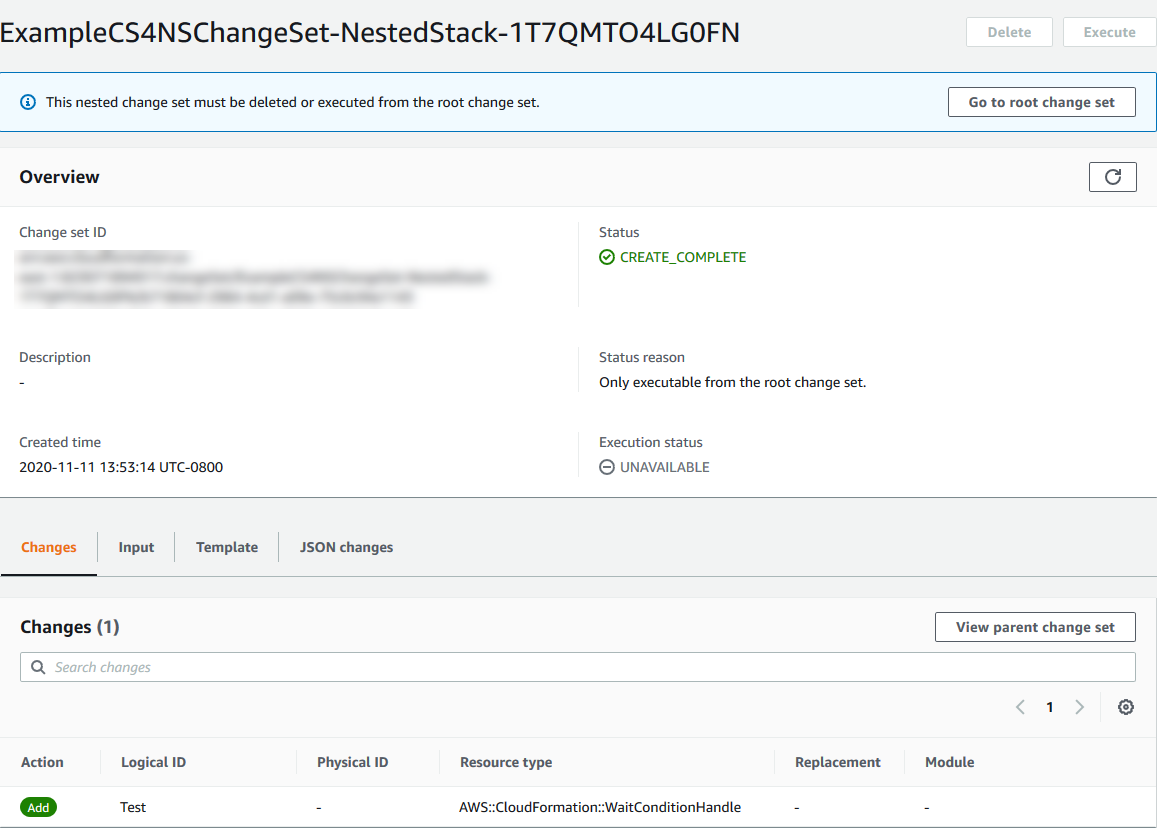This screenshot has width=1157, height=828.
Task: Click the green Add action badge
Action: click(39, 807)
